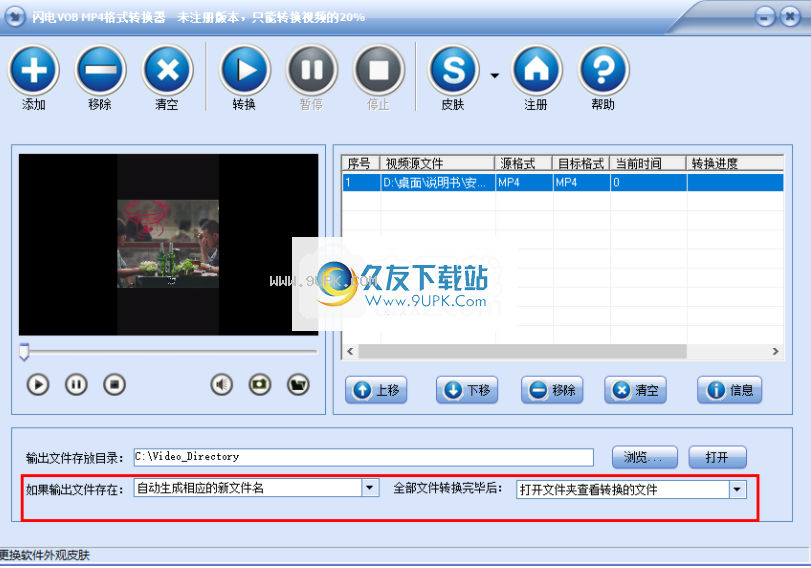Move the file down with 下移
This screenshot has width=811, height=568.
(467, 390)
